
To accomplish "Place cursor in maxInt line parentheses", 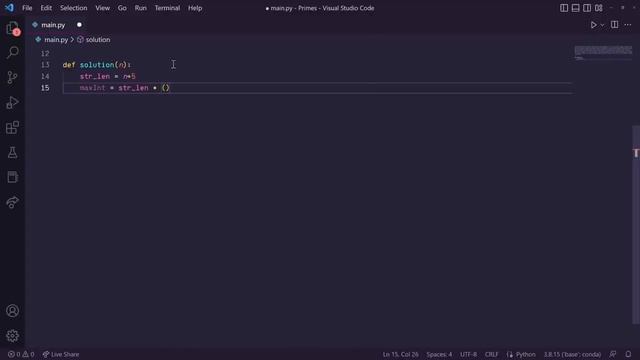I will tap(166, 88).
